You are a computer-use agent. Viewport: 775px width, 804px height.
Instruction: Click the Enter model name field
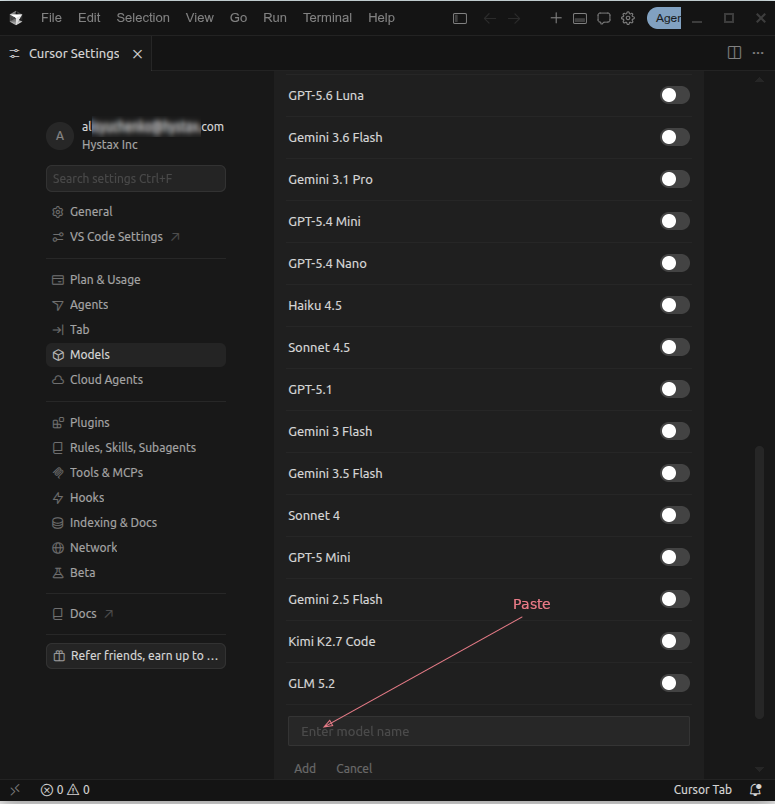point(489,731)
